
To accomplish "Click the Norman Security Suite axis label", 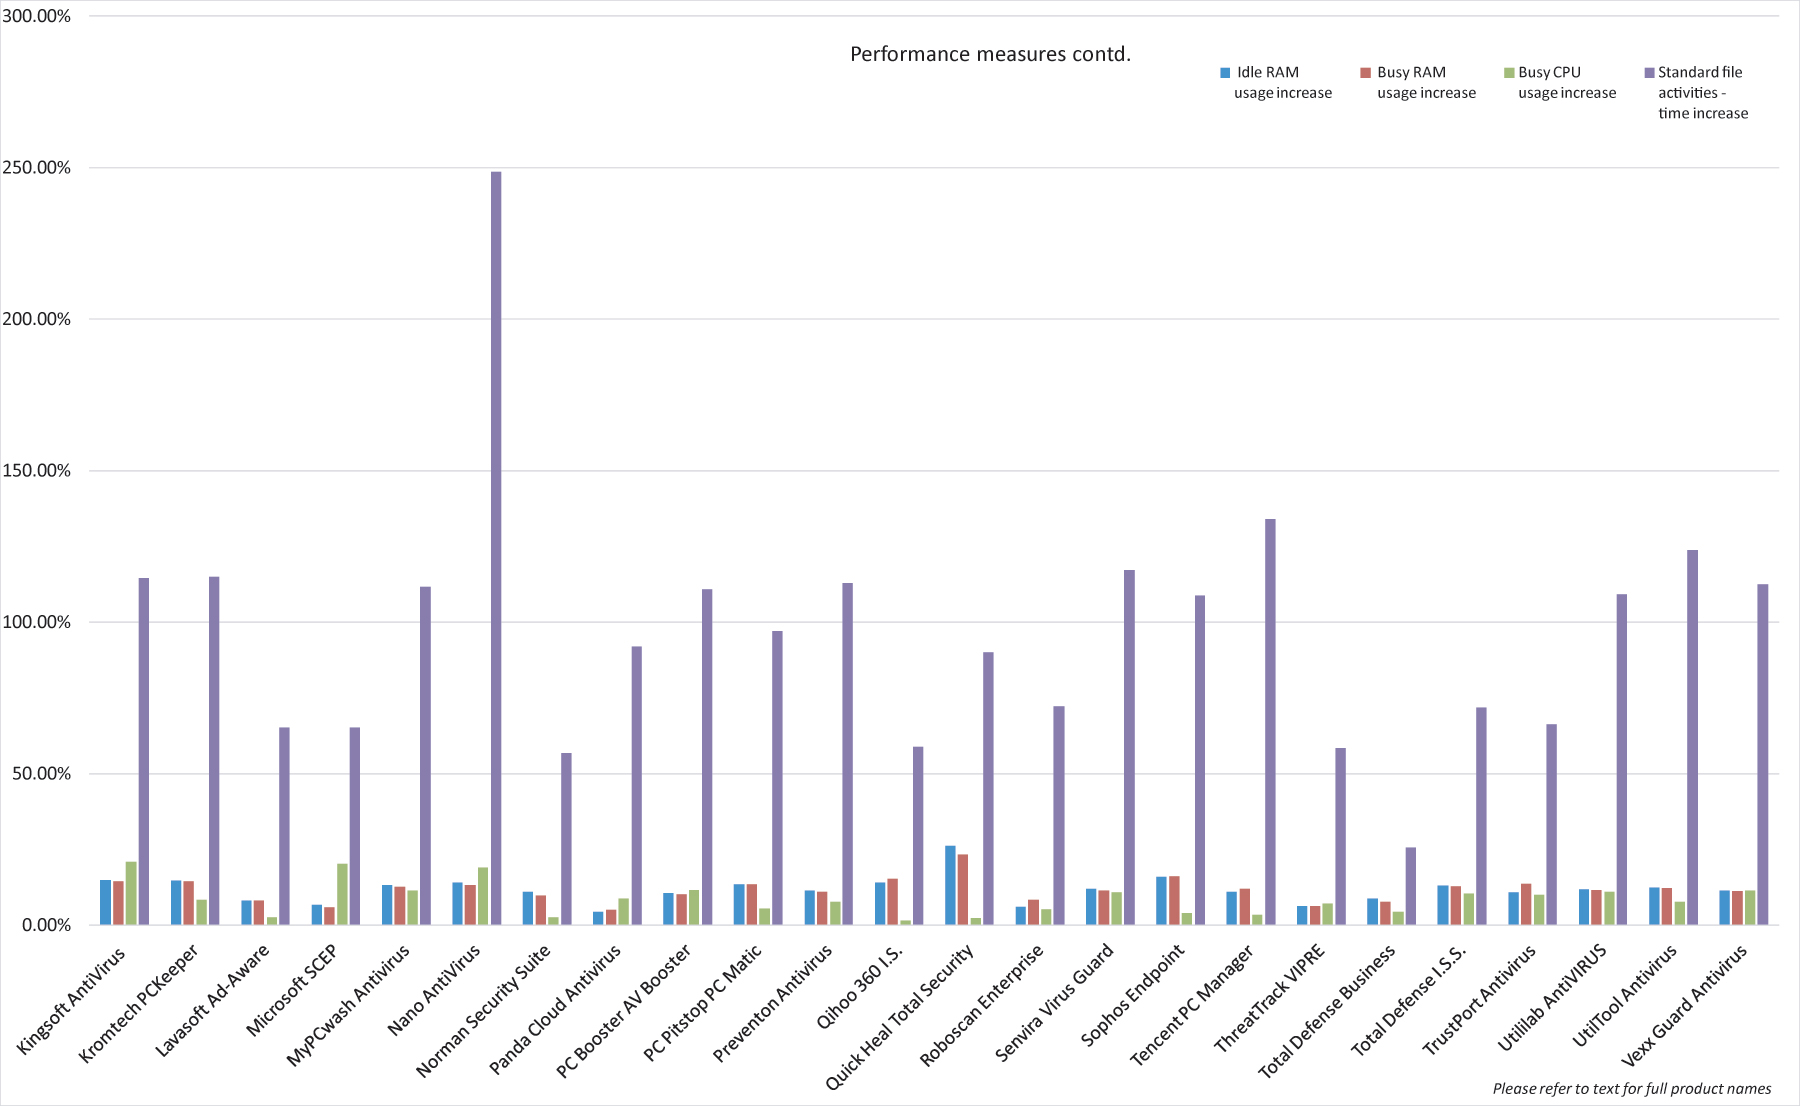I will click(x=483, y=1011).
